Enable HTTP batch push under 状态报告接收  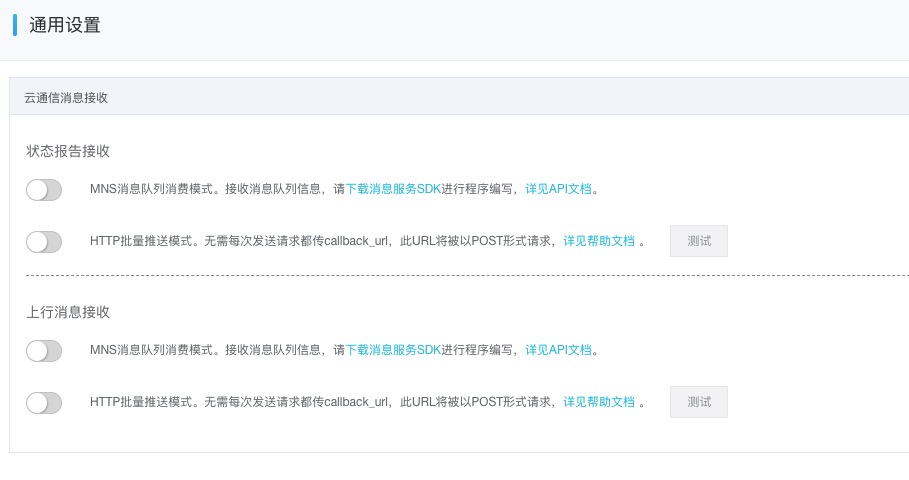pos(44,241)
